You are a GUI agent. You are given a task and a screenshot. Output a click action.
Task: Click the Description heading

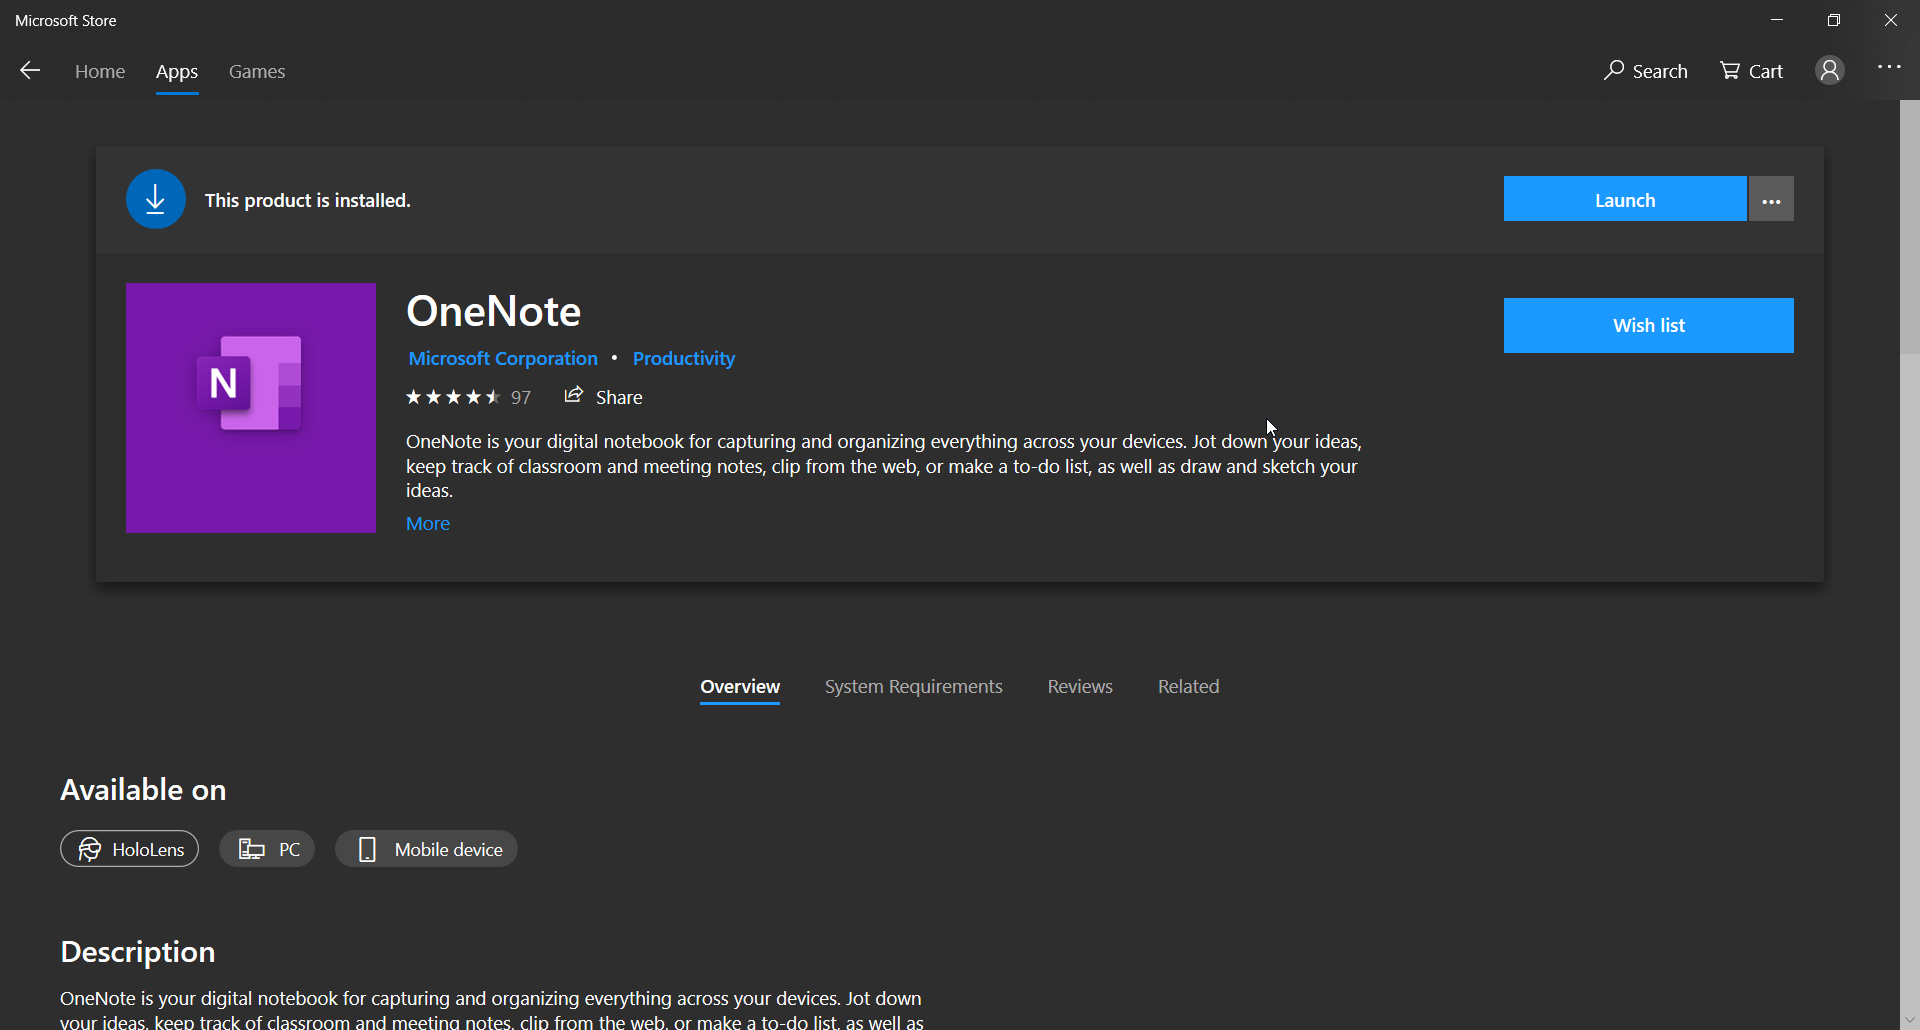[138, 952]
